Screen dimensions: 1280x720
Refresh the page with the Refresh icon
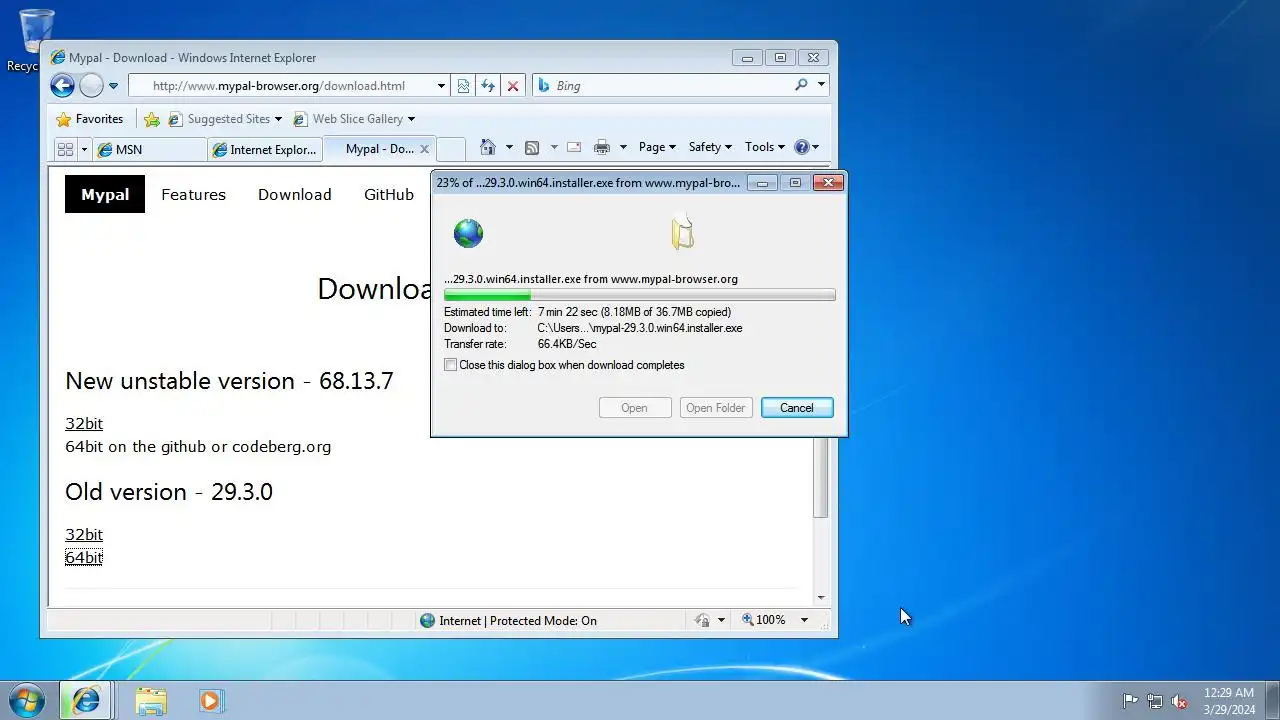click(x=488, y=86)
